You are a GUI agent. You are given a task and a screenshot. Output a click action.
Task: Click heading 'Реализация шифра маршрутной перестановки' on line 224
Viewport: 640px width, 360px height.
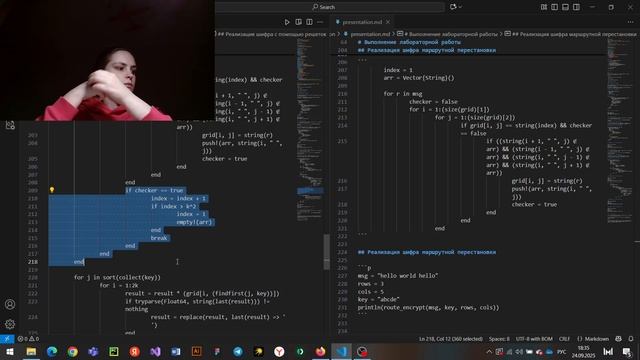(x=427, y=252)
